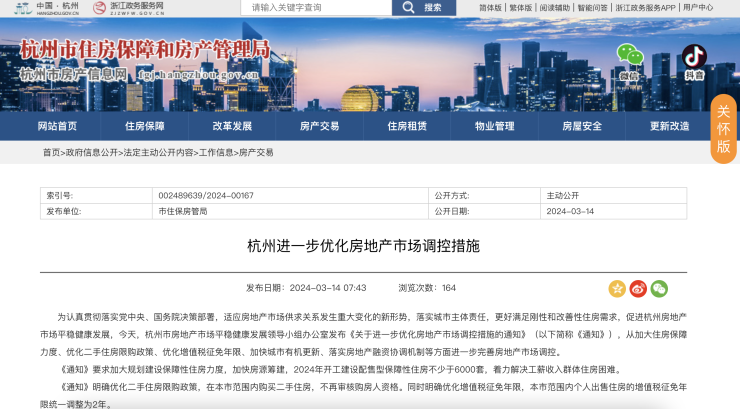Open the 住房保障 nav item

click(144, 126)
